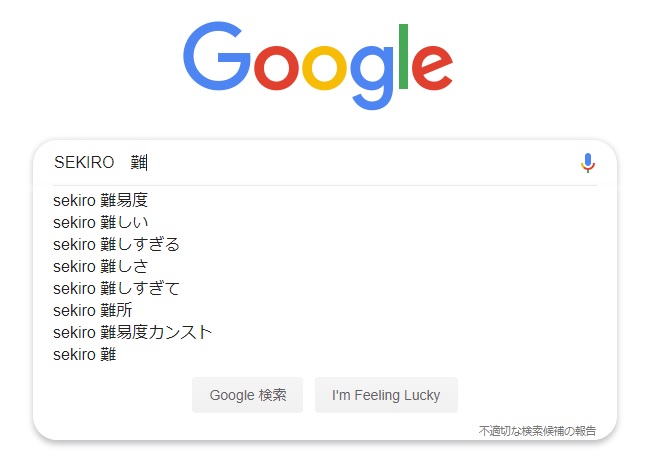Viewport: 663px width, 461px height.
Task: Click the "Google 検索" button
Action: pos(247,395)
